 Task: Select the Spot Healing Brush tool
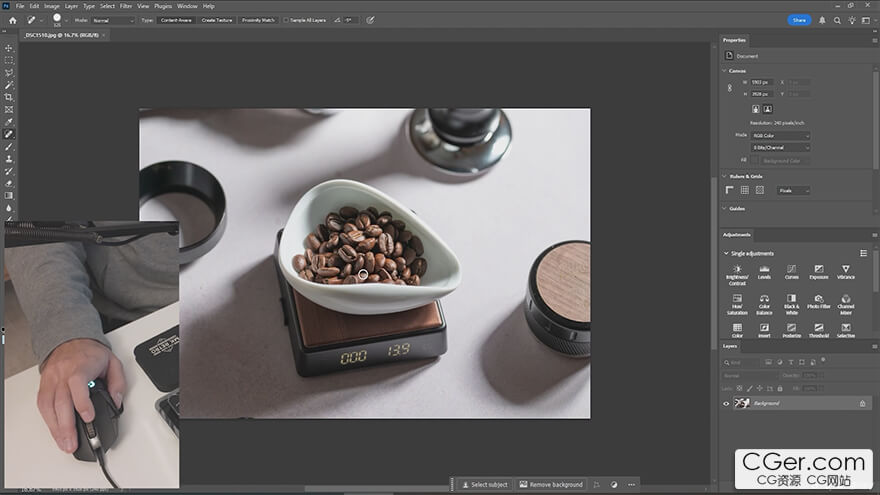pyautogui.click(x=8, y=134)
